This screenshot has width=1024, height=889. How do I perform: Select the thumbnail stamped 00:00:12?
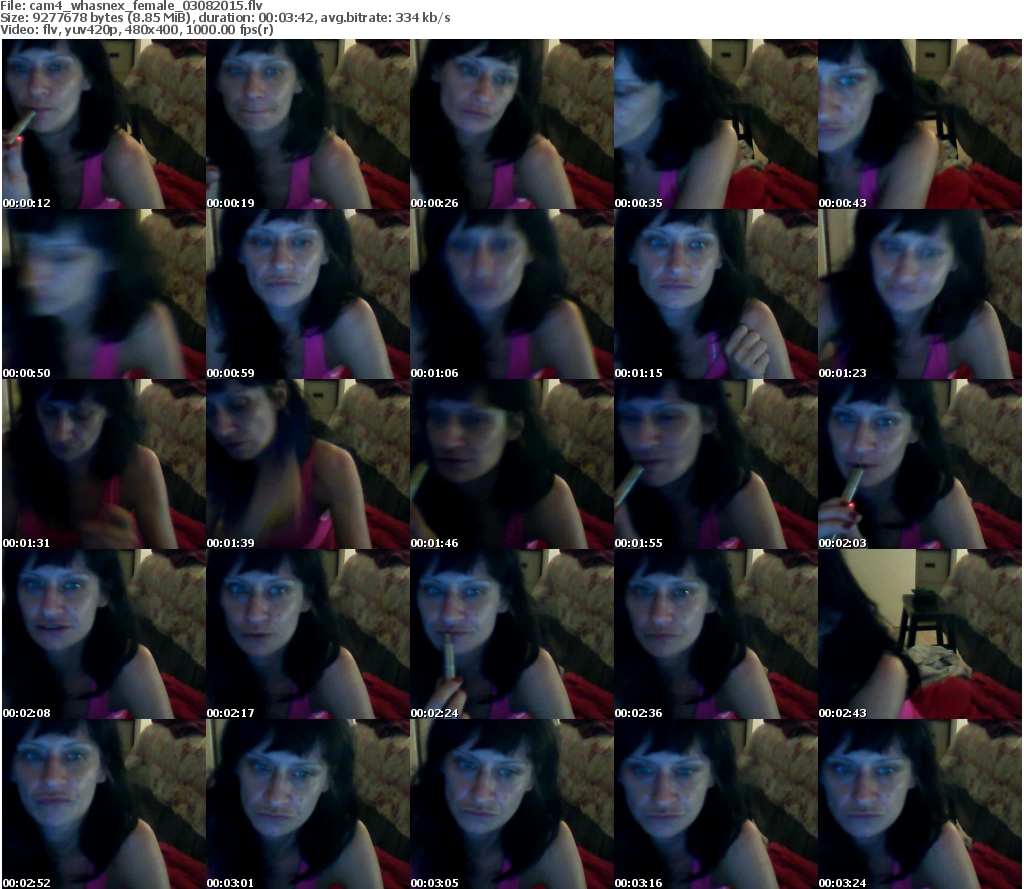tap(104, 124)
